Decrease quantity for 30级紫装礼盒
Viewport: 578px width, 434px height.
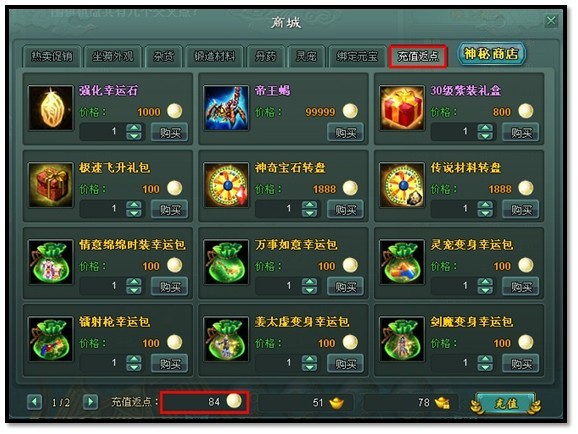(485, 136)
